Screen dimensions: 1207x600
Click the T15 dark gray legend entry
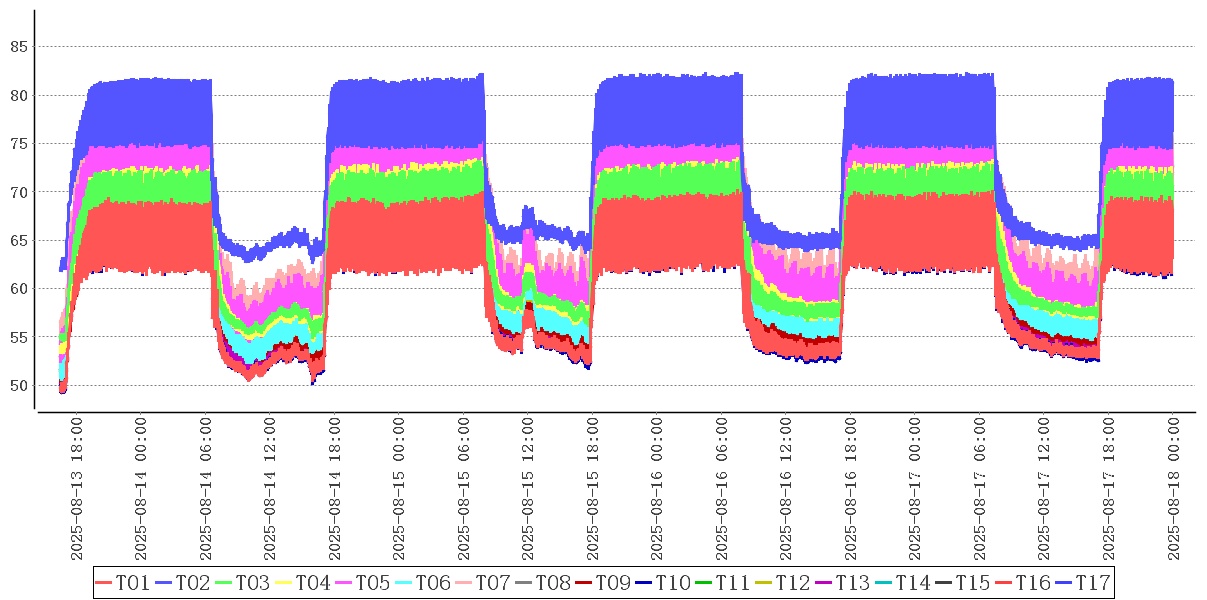963,583
